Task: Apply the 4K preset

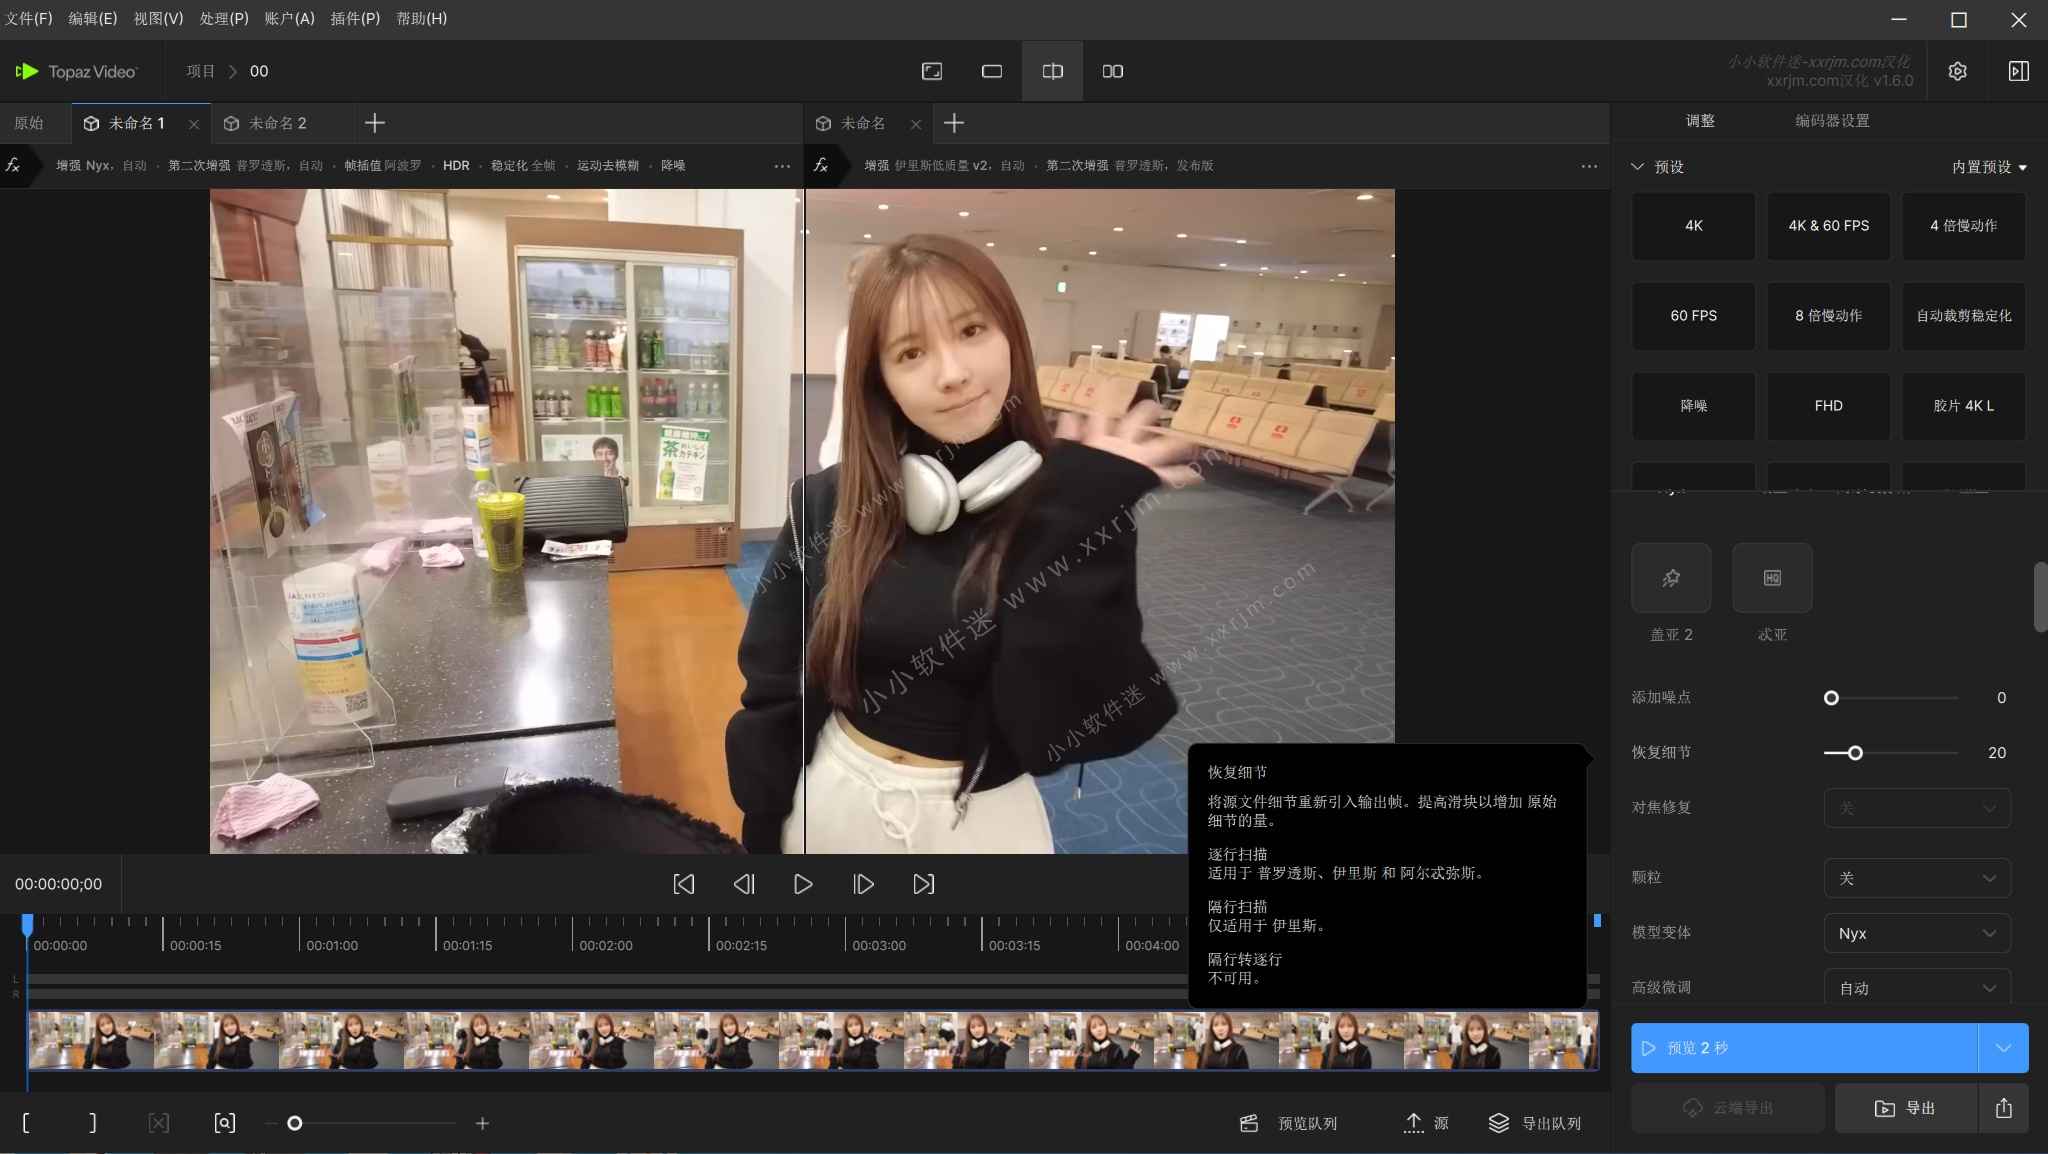Action: [1693, 226]
